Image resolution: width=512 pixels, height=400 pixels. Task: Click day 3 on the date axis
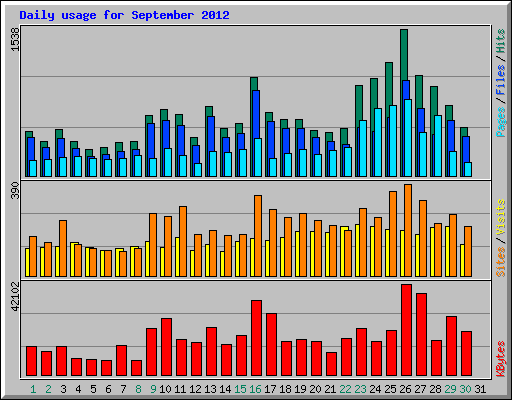(63, 389)
